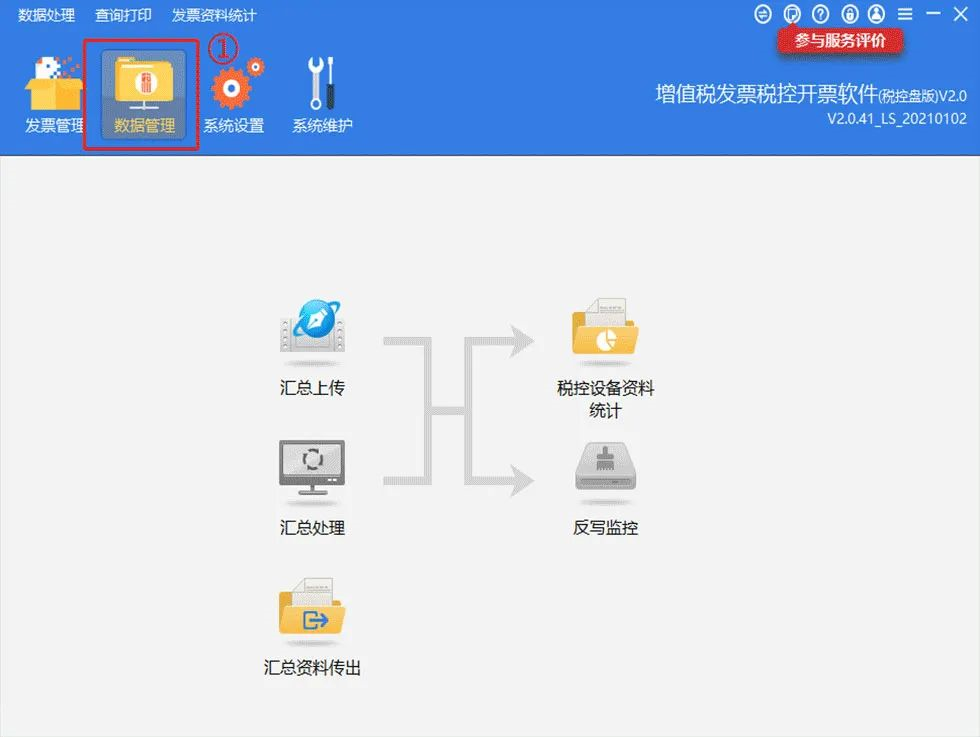The height and width of the screenshot is (737, 980).
Task: Click the help question mark icon
Action: tap(821, 14)
